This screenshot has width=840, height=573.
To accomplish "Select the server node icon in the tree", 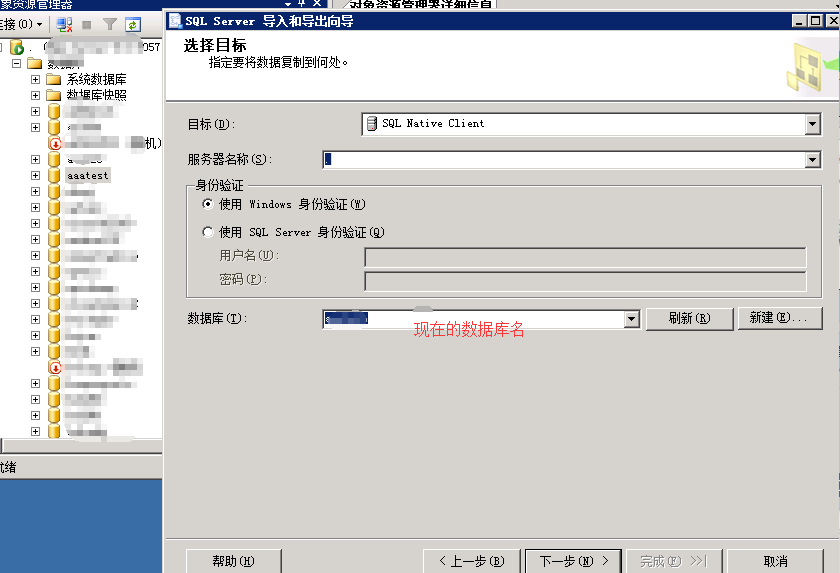I will [17, 48].
